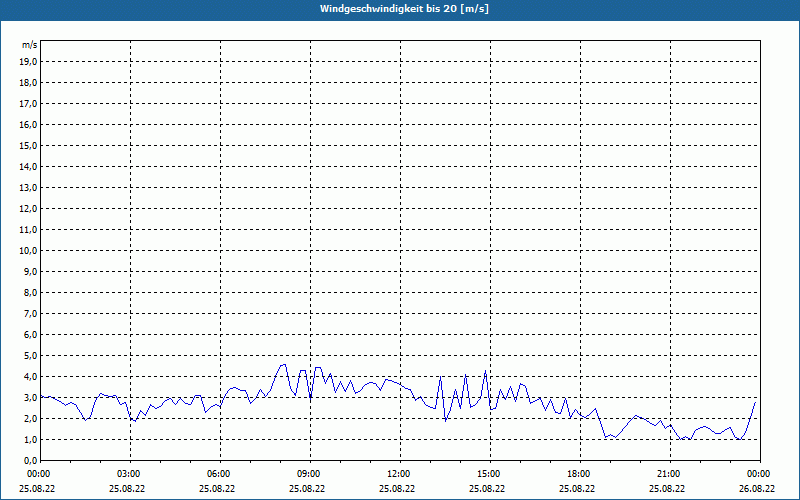The height and width of the screenshot is (500, 800).
Task: Click the 25.08.22 date under 15:00
Action: tap(487, 488)
